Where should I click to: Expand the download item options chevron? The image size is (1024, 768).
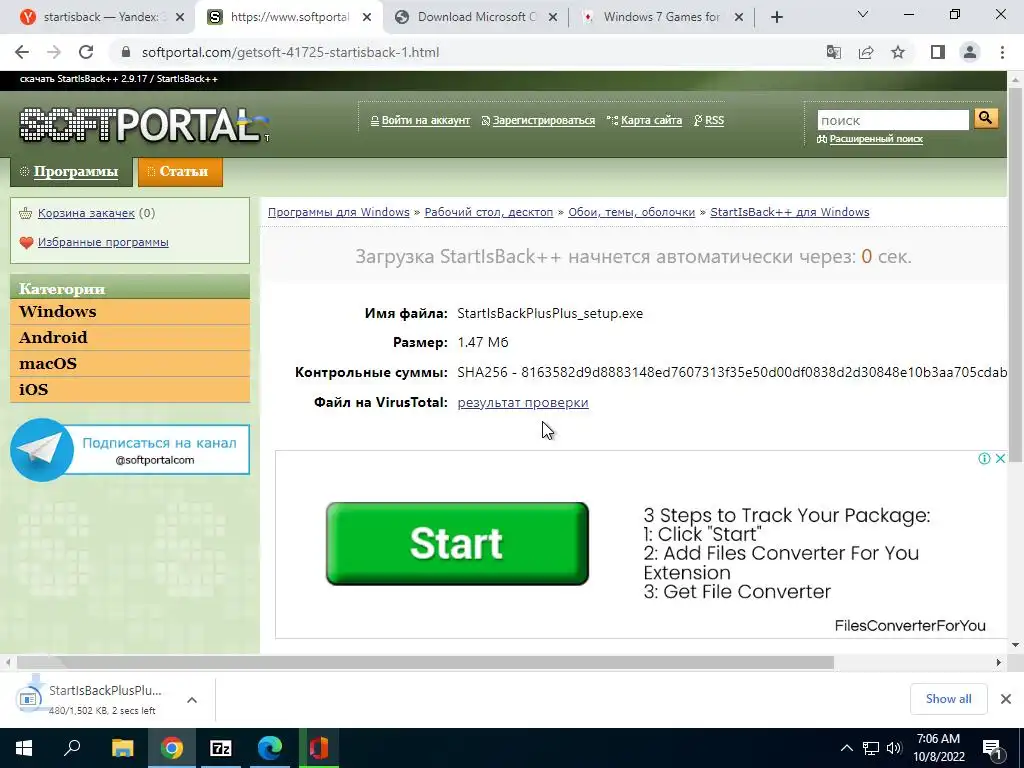pos(192,699)
